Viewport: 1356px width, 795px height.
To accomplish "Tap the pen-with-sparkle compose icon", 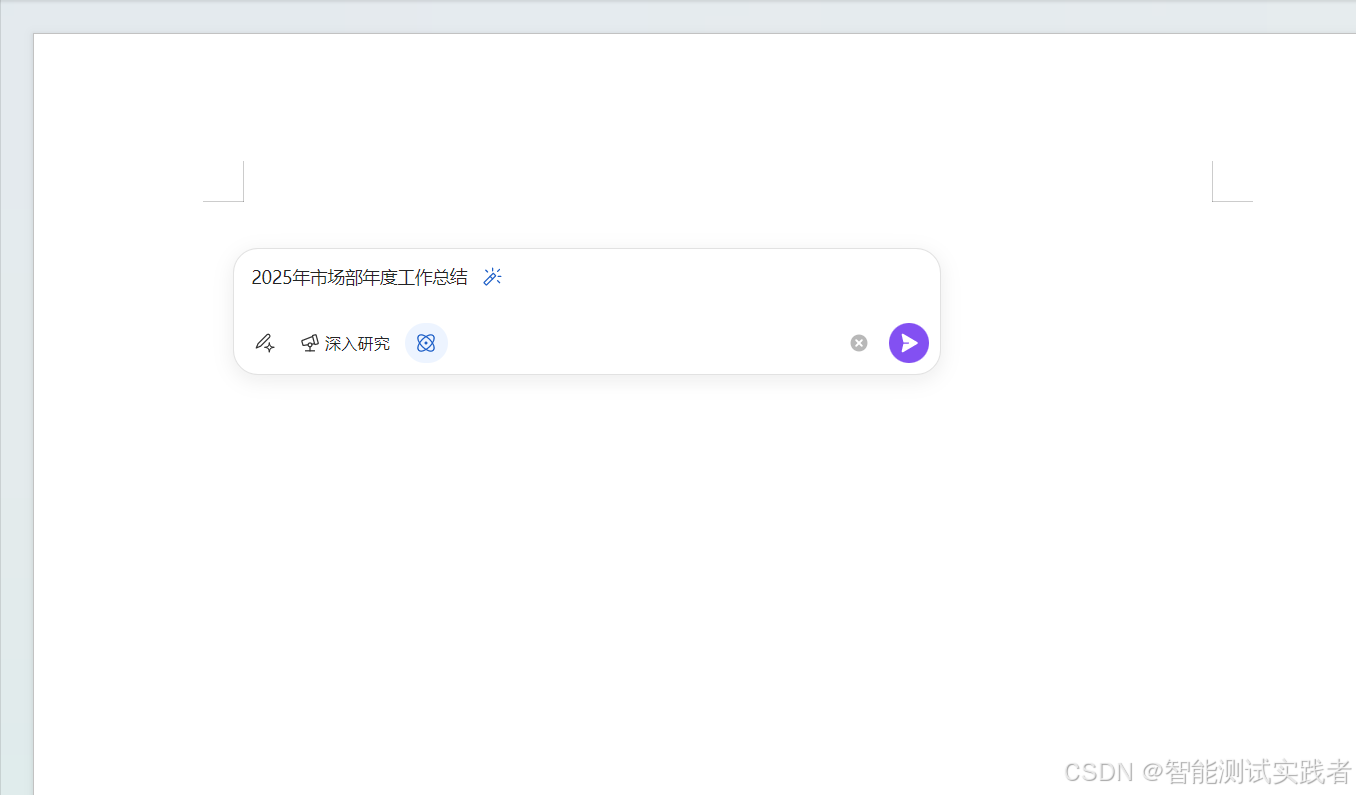I will click(265, 342).
